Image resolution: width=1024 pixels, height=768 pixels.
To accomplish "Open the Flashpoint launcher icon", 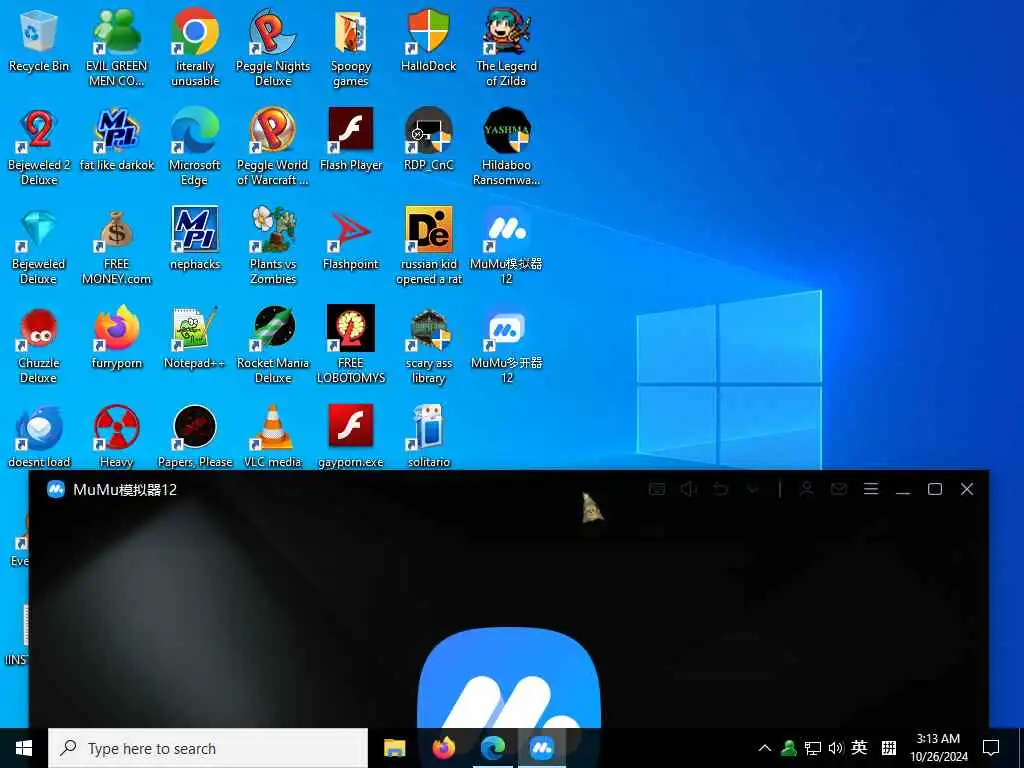I will (x=351, y=238).
